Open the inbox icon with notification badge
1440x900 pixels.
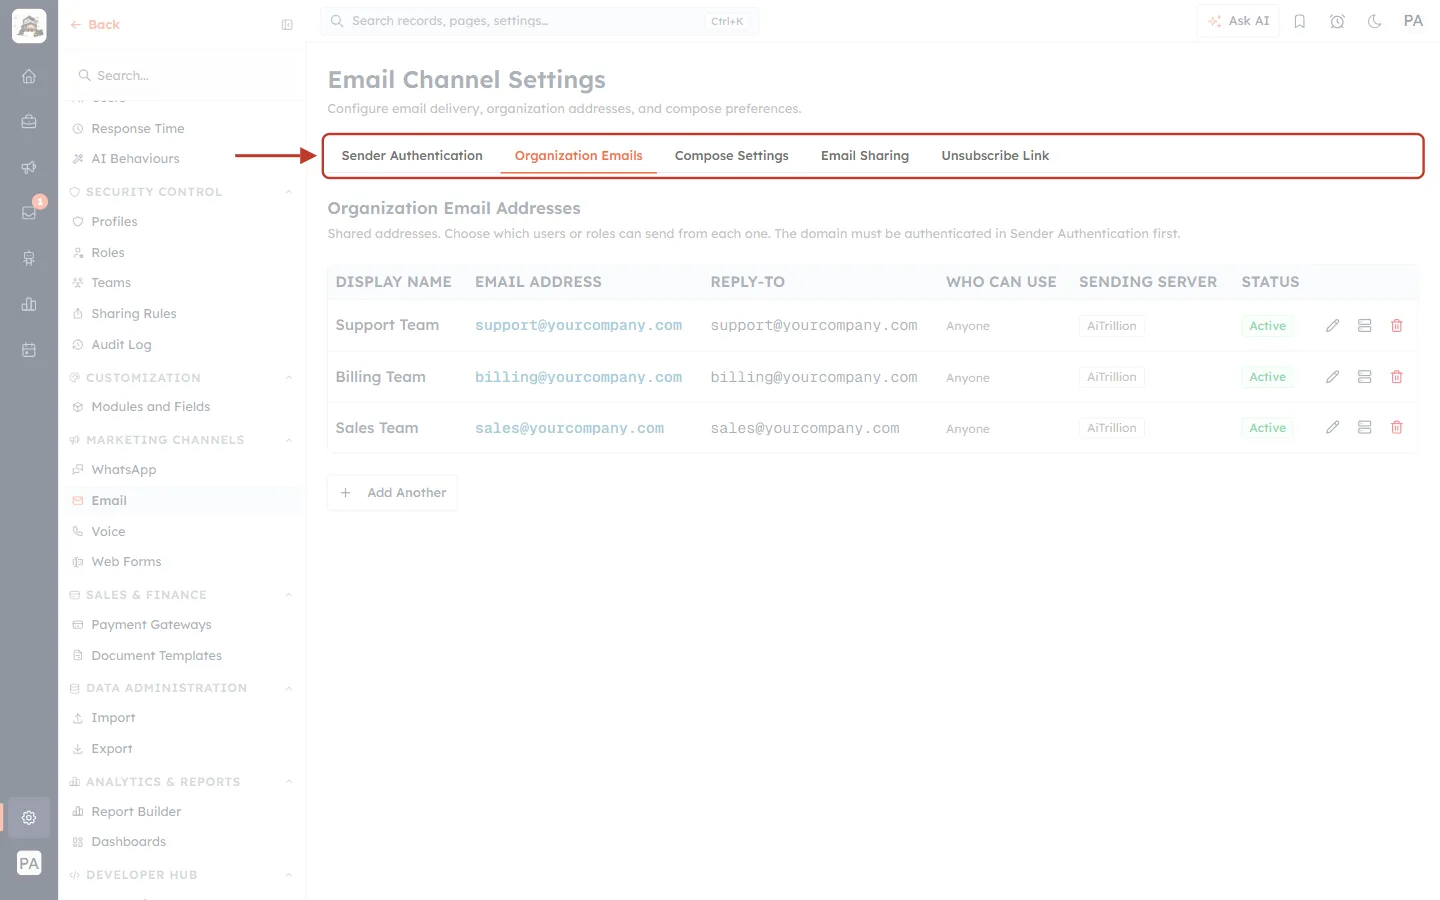click(x=29, y=213)
